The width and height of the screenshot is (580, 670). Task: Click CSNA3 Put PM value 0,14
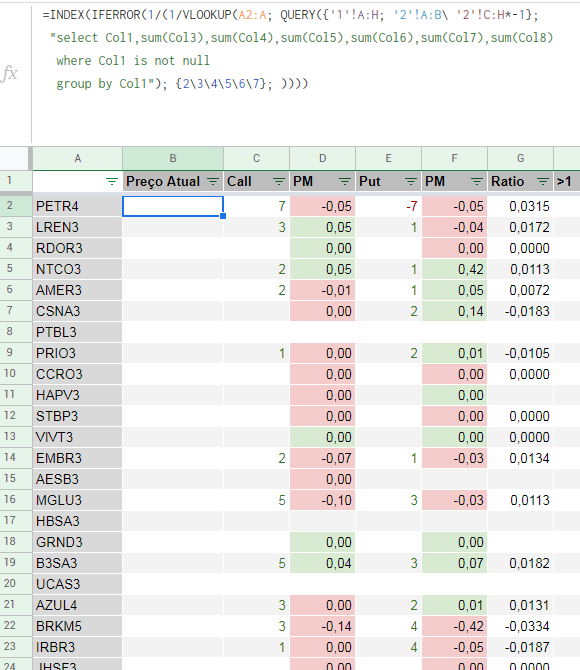point(454,311)
